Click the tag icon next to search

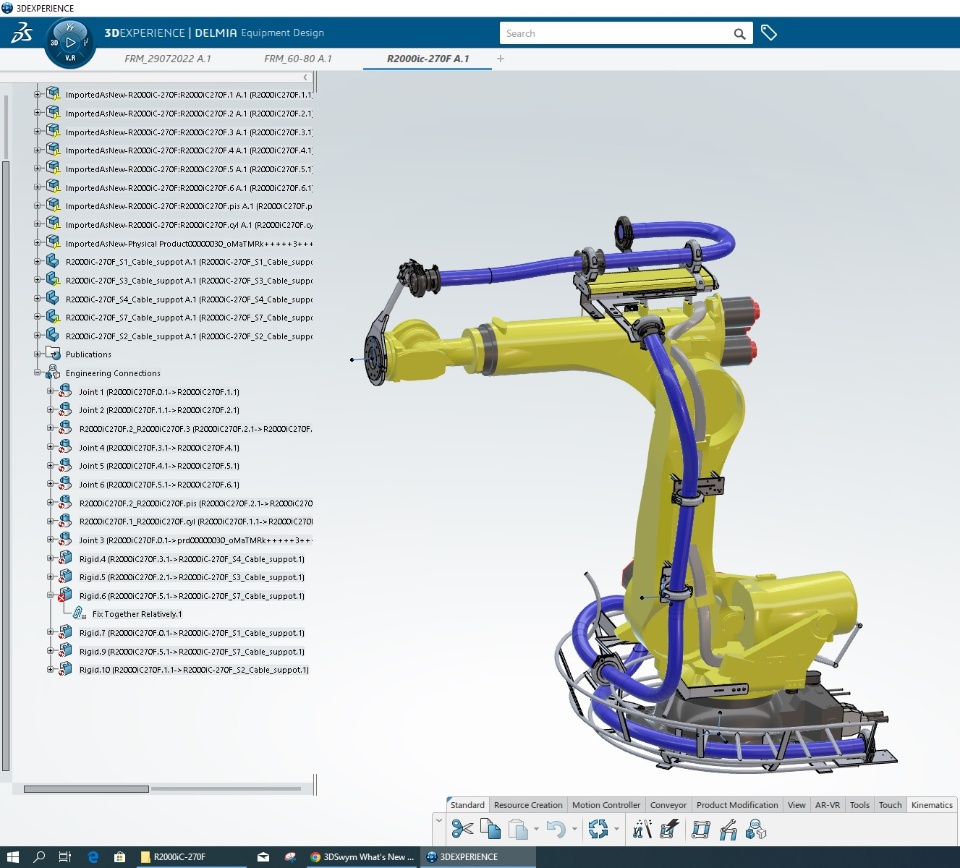(769, 33)
